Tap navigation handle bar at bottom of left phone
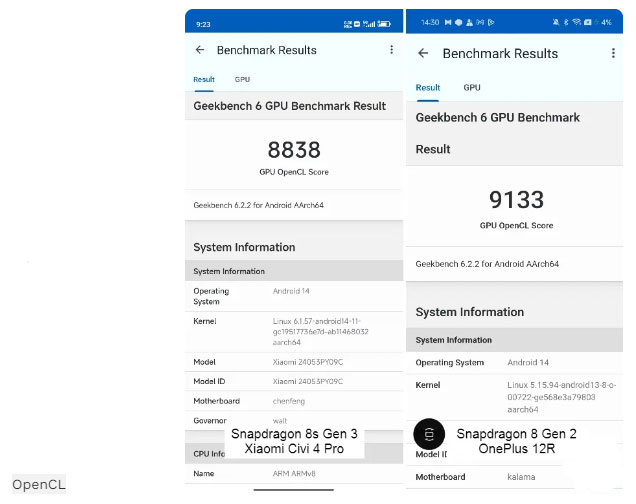Viewport: 636px width, 504px height. point(294,490)
